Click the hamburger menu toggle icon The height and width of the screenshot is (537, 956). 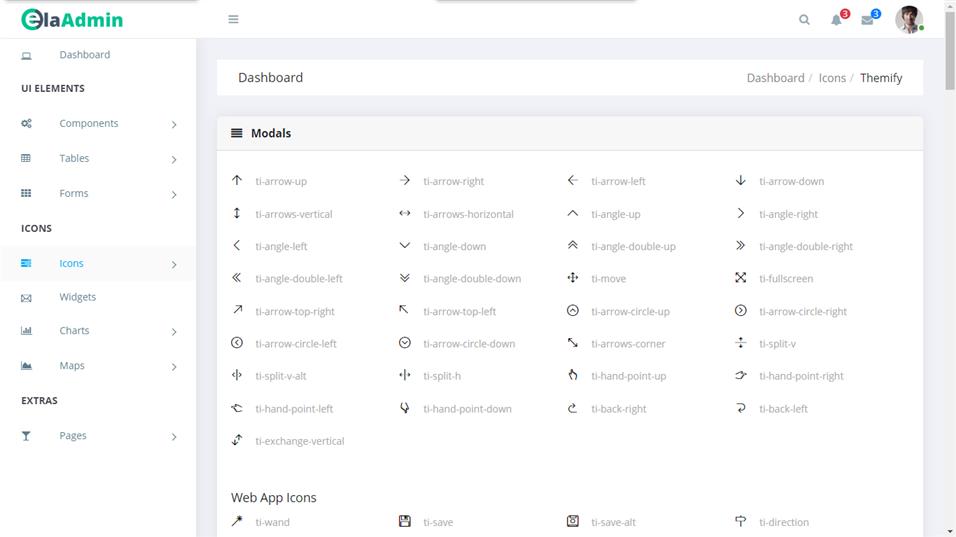click(233, 19)
